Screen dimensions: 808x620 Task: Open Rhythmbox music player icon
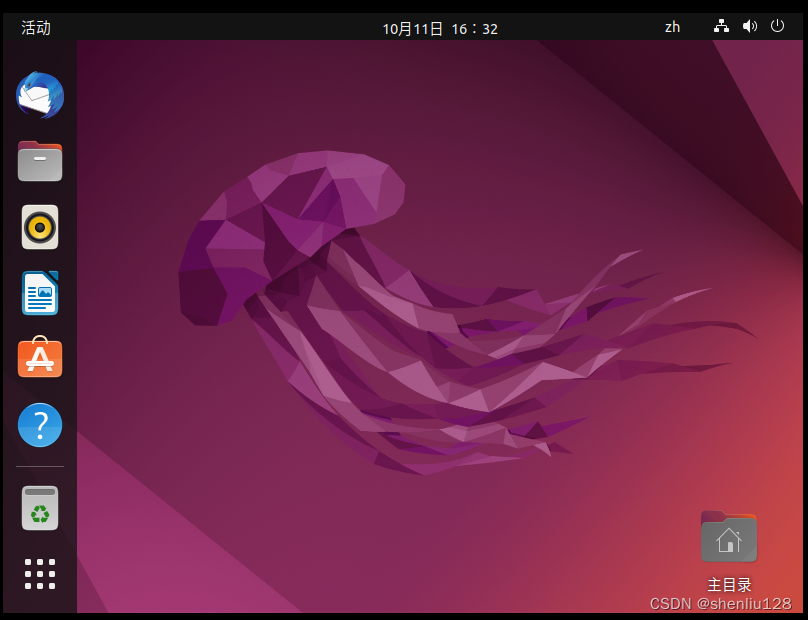pyautogui.click(x=40, y=227)
